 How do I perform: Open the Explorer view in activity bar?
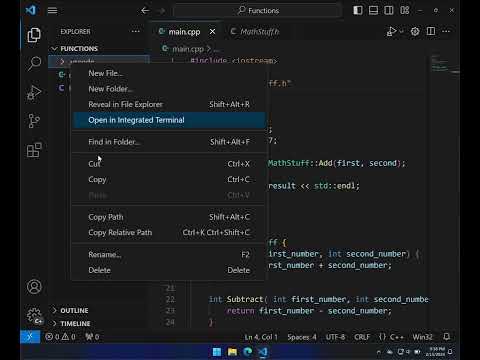[x=34, y=35]
